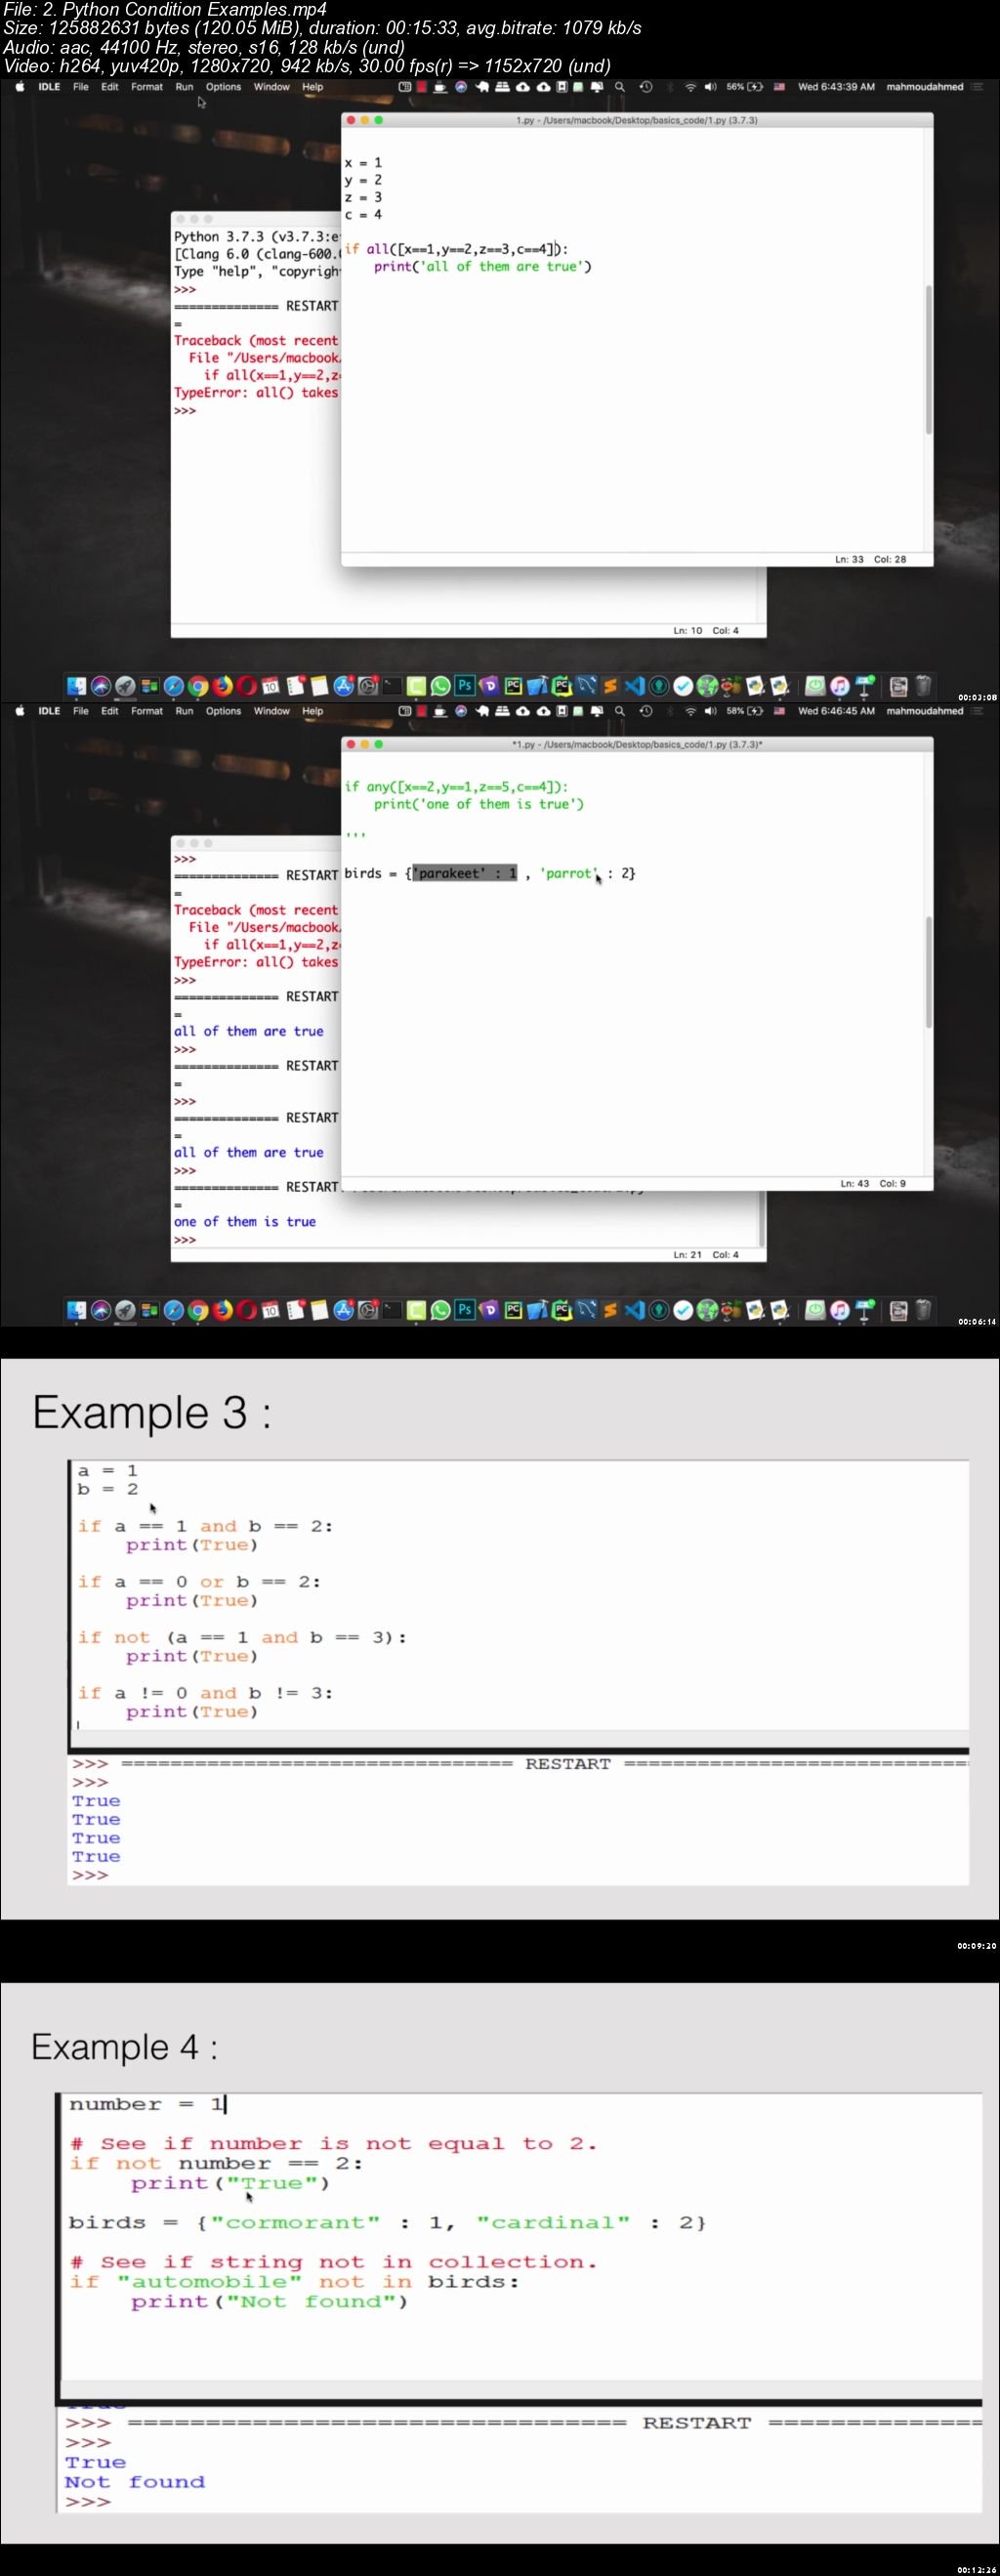Click the Wed 6:46:45 AM clock
1000x2576 pixels.
pos(836,711)
